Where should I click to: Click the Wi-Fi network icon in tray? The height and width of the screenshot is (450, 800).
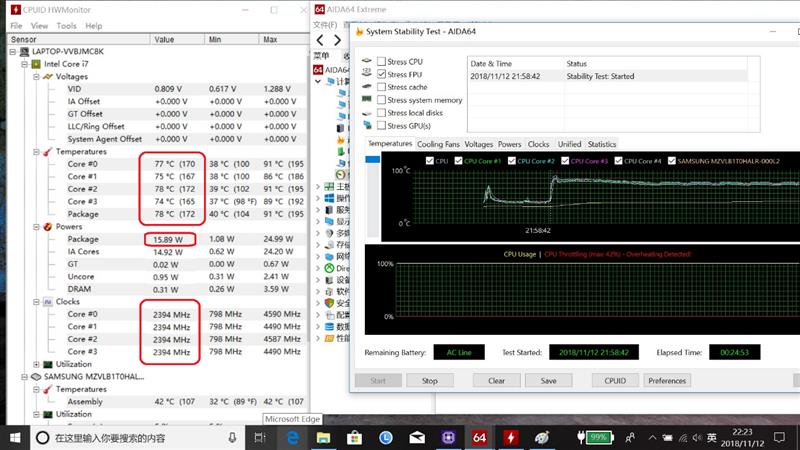pos(683,438)
